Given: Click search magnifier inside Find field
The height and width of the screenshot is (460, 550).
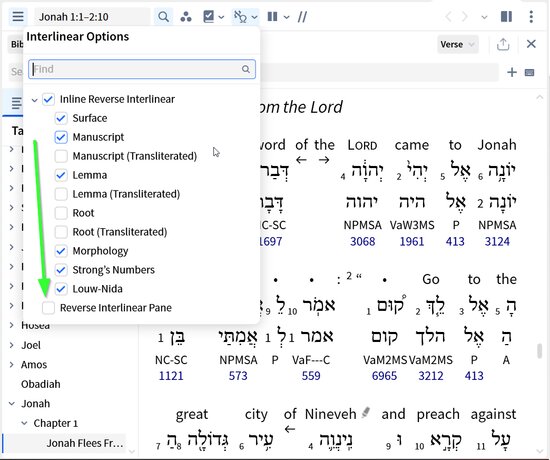Looking at the screenshot, I should point(246,69).
